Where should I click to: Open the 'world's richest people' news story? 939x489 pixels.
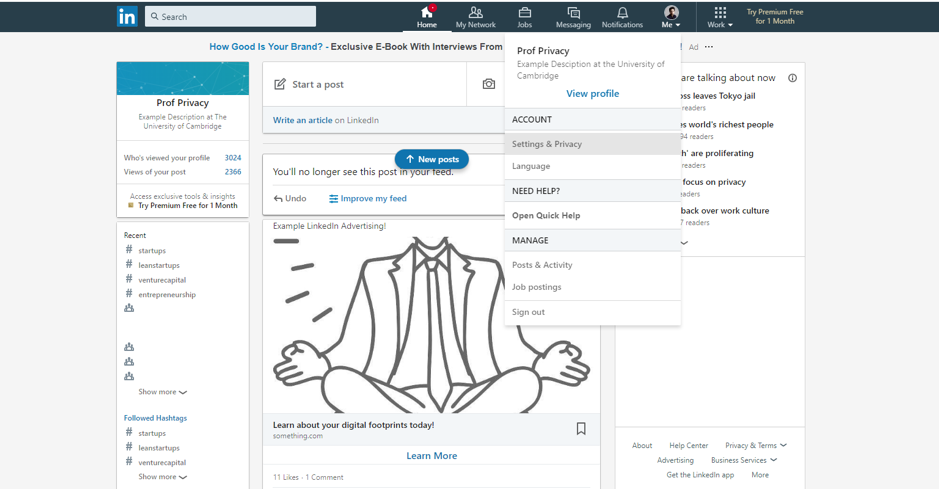tap(726, 124)
